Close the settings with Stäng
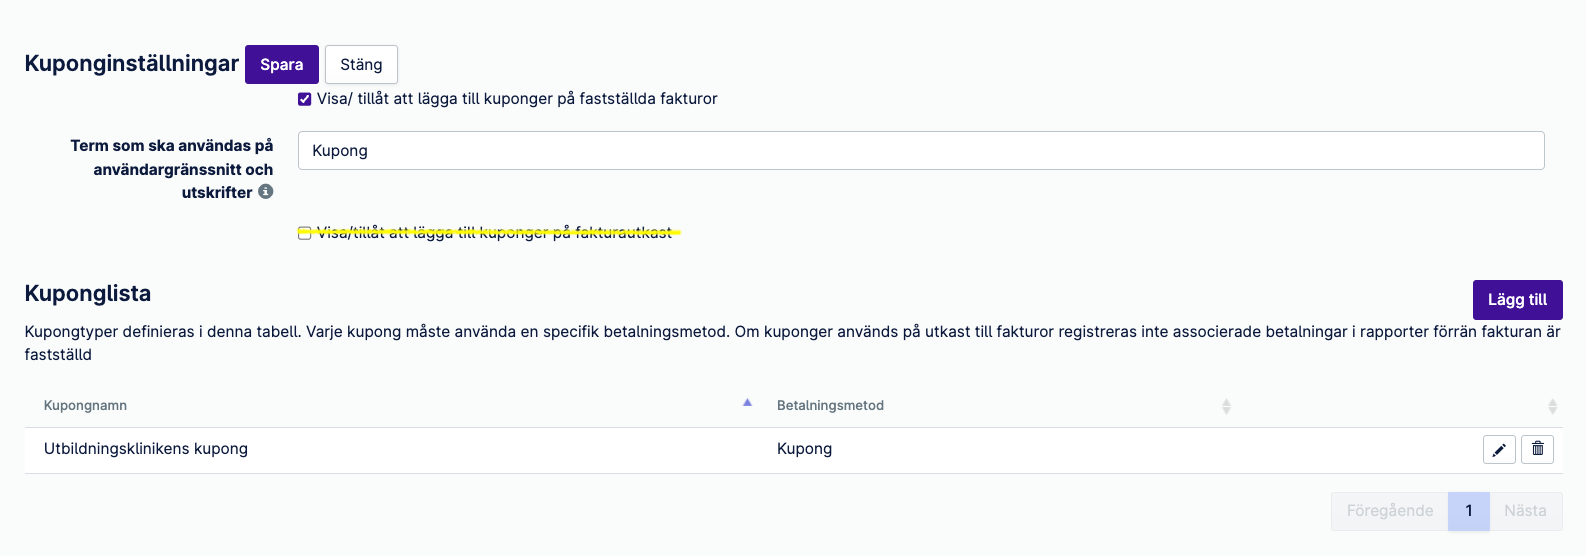This screenshot has width=1586, height=556. [361, 64]
